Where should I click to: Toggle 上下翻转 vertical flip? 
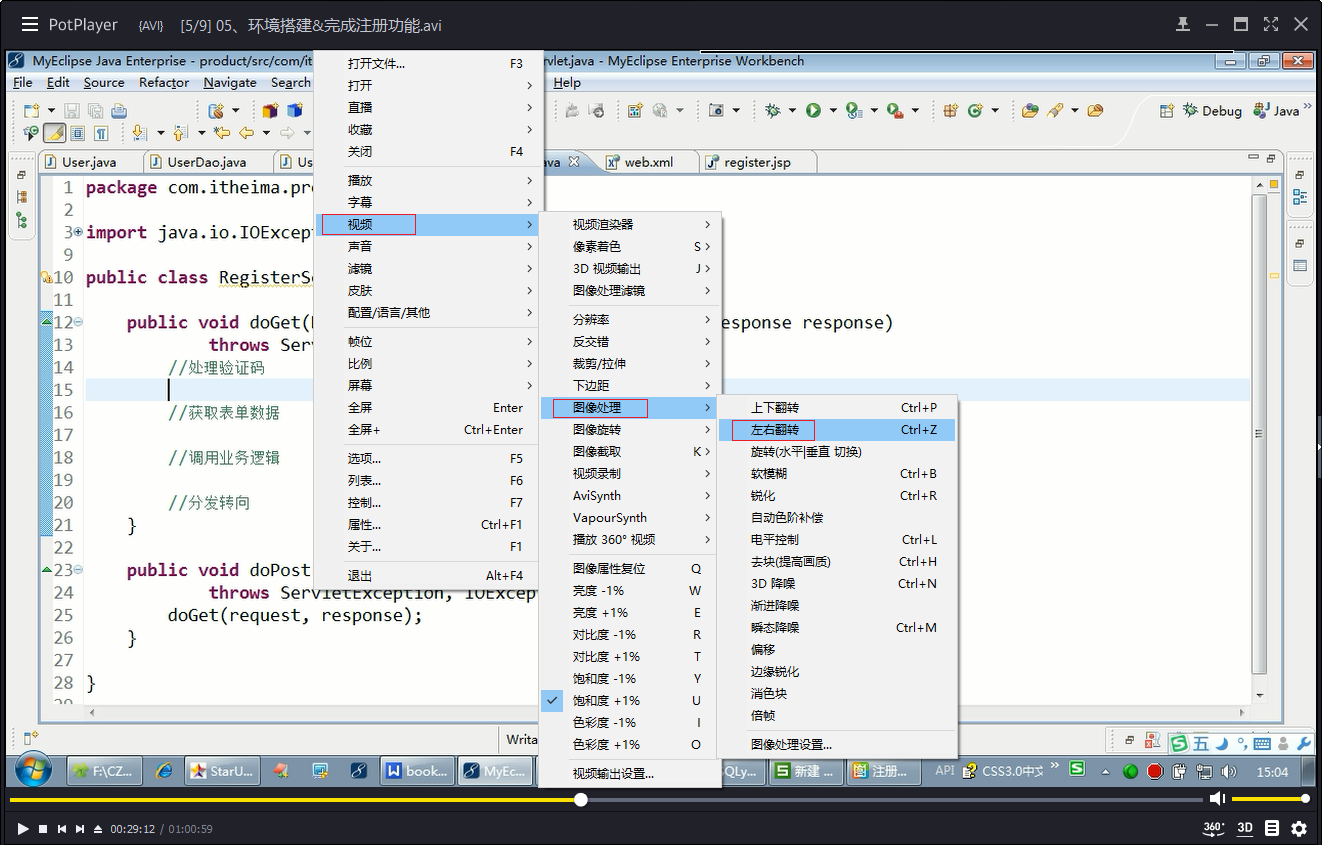point(837,408)
